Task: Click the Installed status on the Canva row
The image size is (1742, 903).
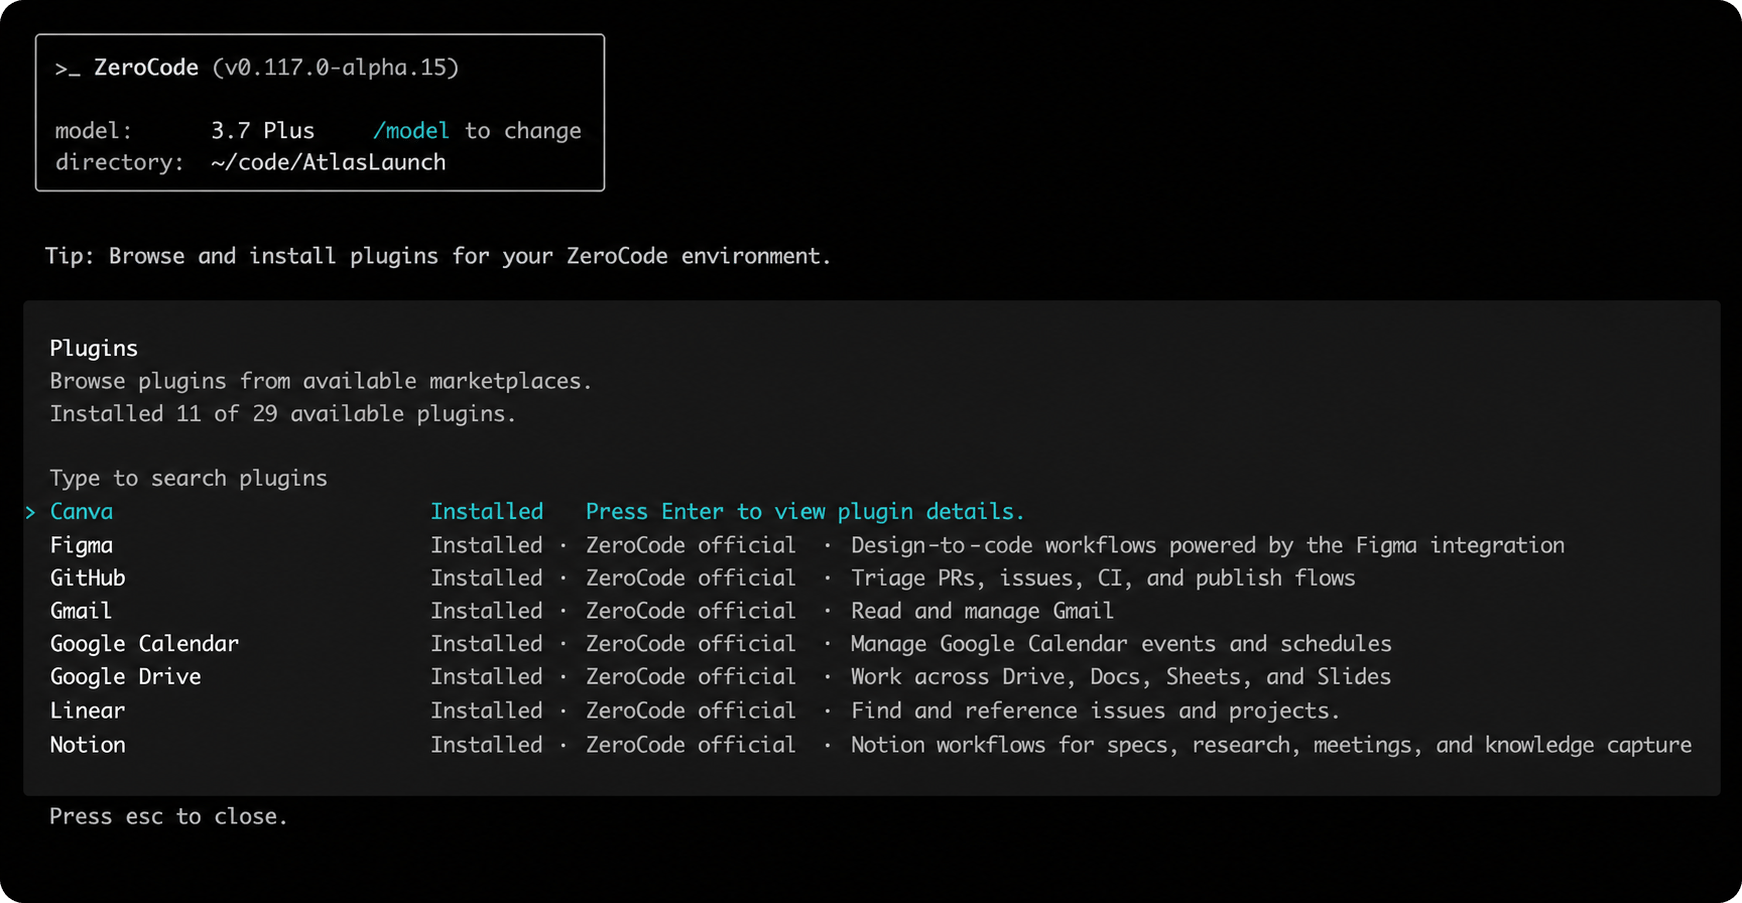Action: [x=487, y=512]
